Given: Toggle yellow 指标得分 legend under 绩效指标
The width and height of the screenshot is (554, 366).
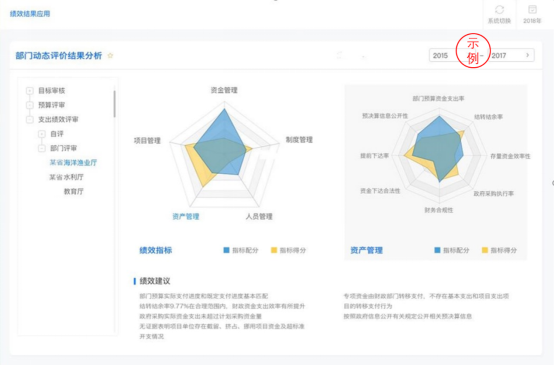Looking at the screenshot, I should [x=288, y=250].
